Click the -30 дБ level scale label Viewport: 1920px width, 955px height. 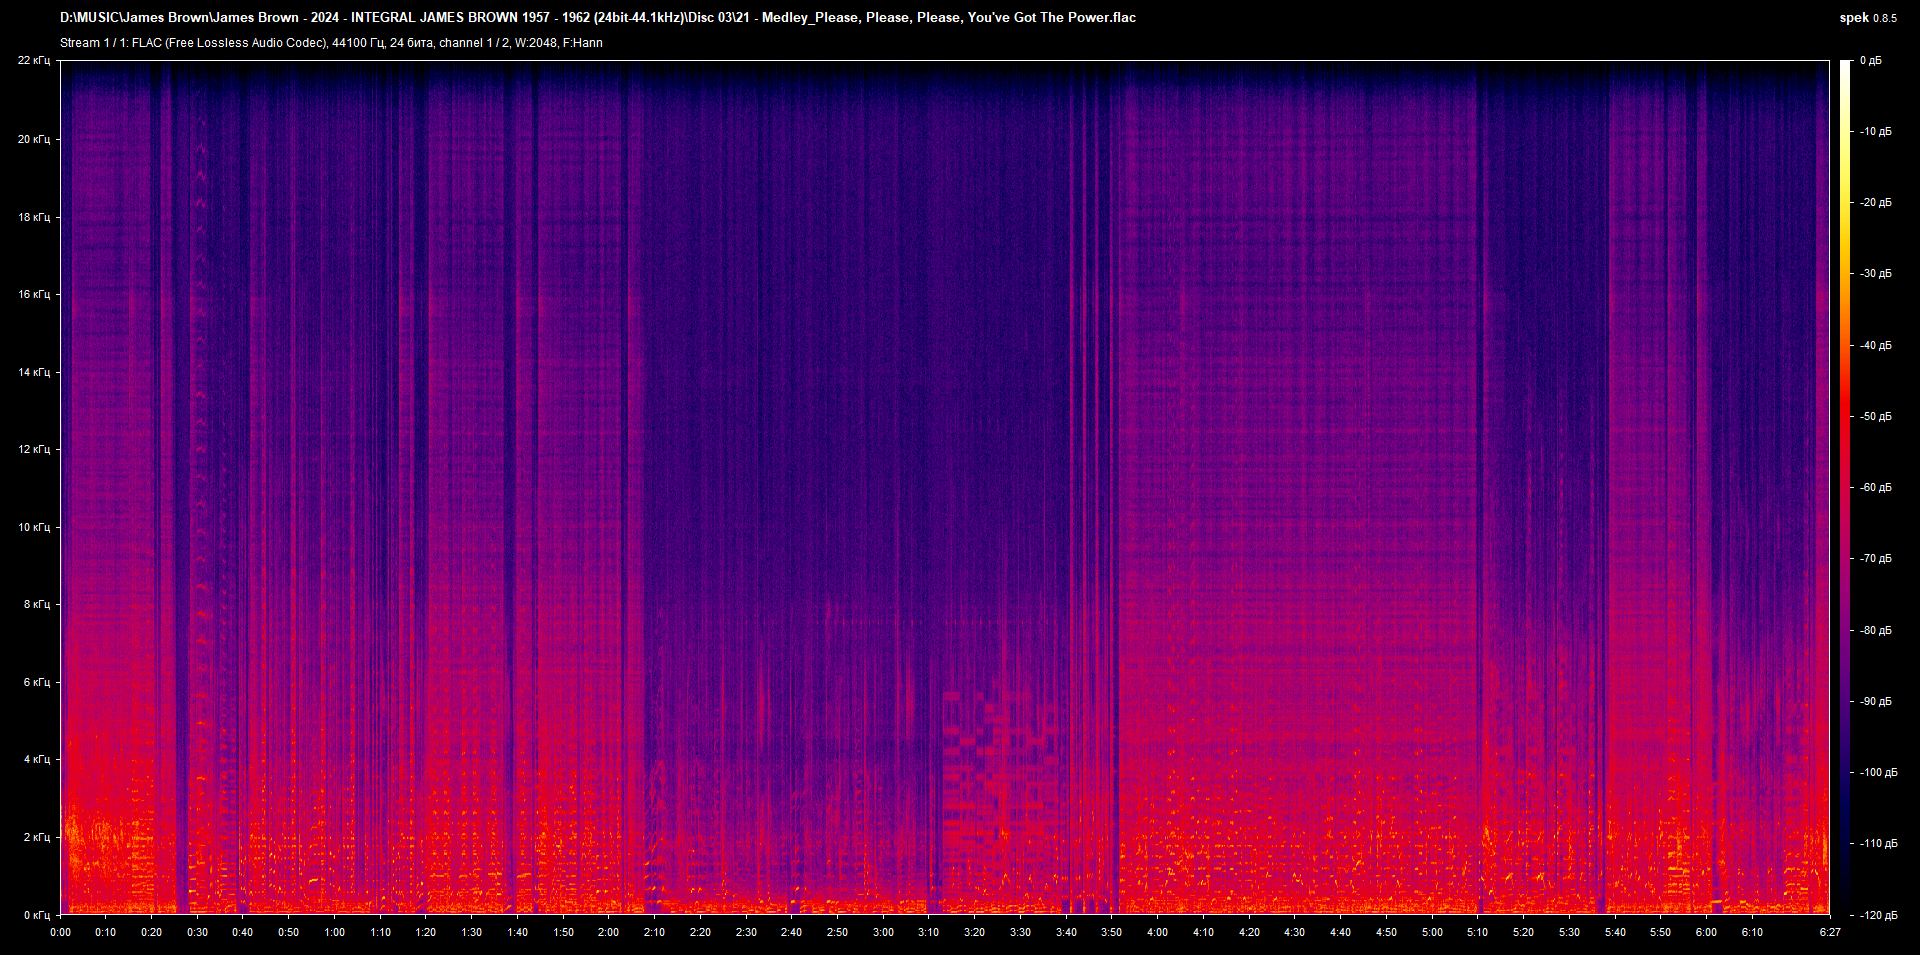(1876, 274)
